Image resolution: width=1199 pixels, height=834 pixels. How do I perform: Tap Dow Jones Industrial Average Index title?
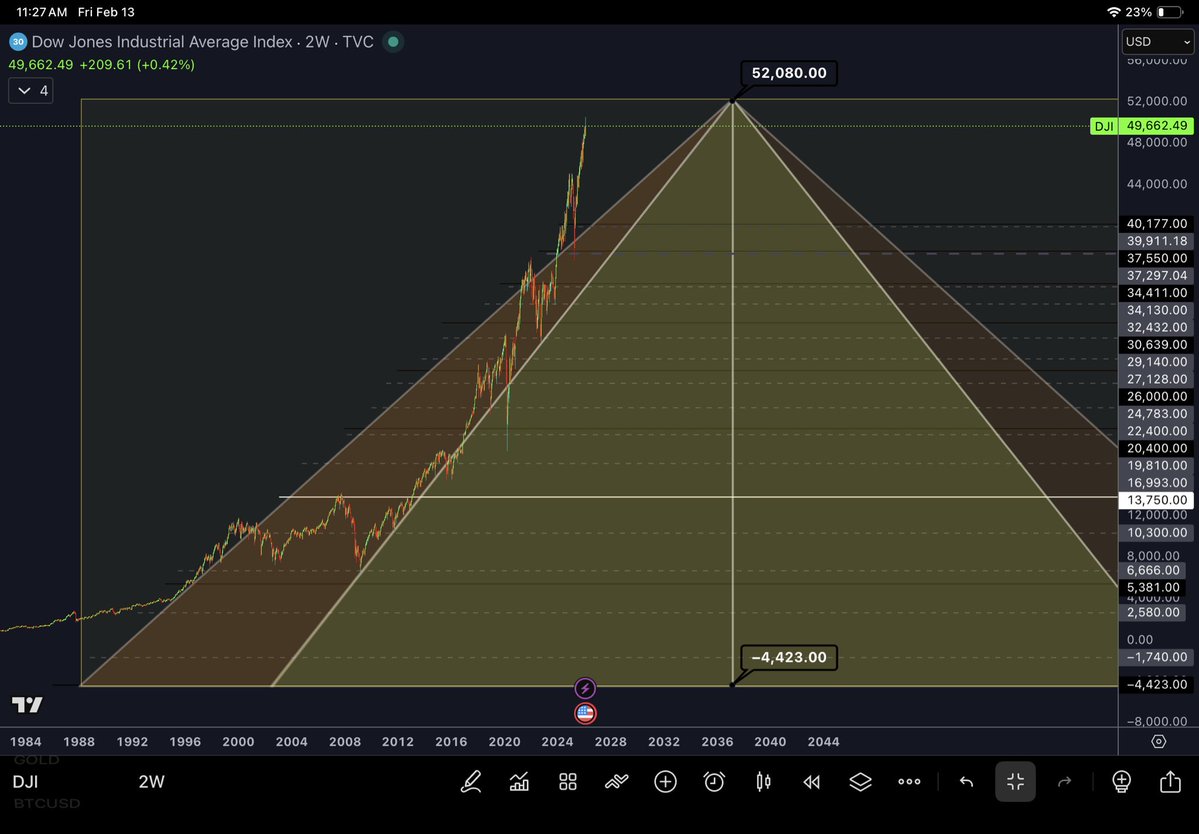pyautogui.click(x=162, y=42)
